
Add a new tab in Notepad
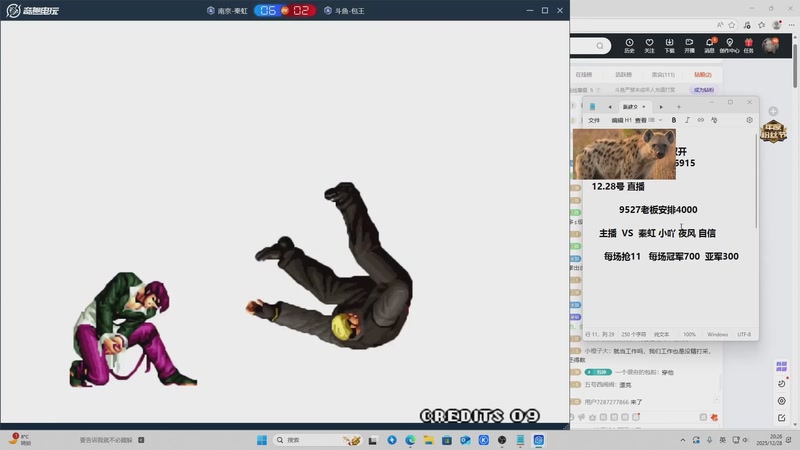pos(679,107)
